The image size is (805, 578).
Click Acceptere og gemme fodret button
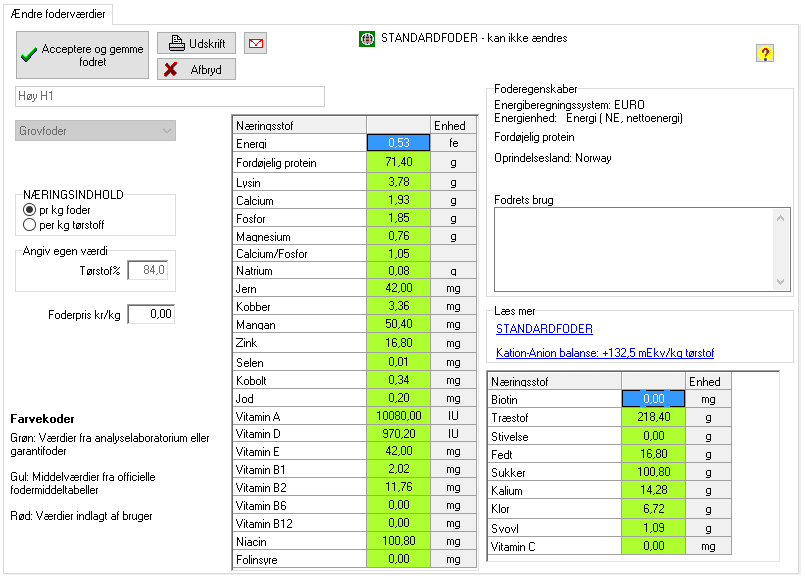[83, 55]
